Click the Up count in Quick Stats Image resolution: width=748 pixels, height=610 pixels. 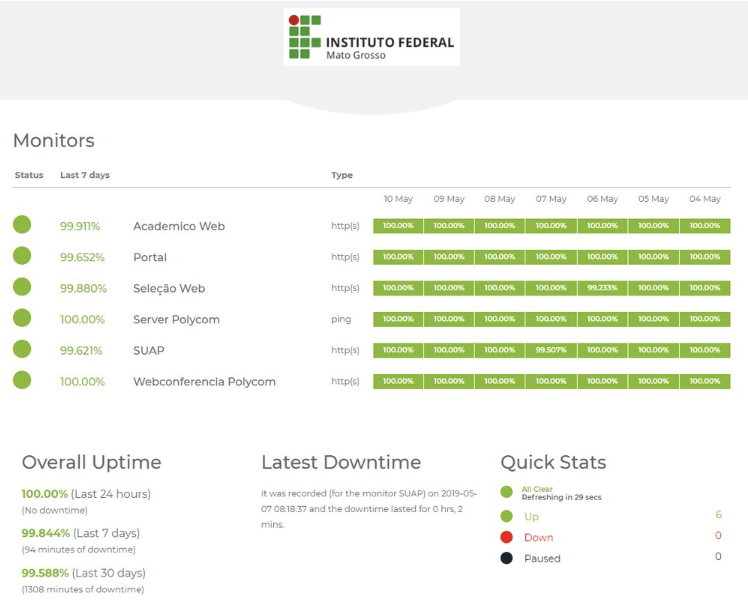718,515
